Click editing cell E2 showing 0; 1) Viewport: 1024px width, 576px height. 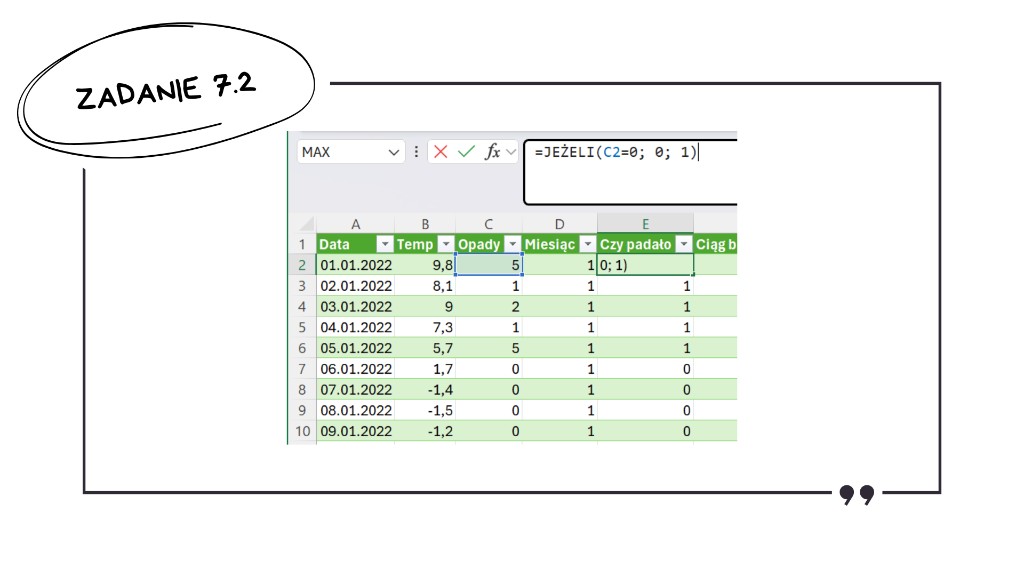pyautogui.click(x=645, y=265)
